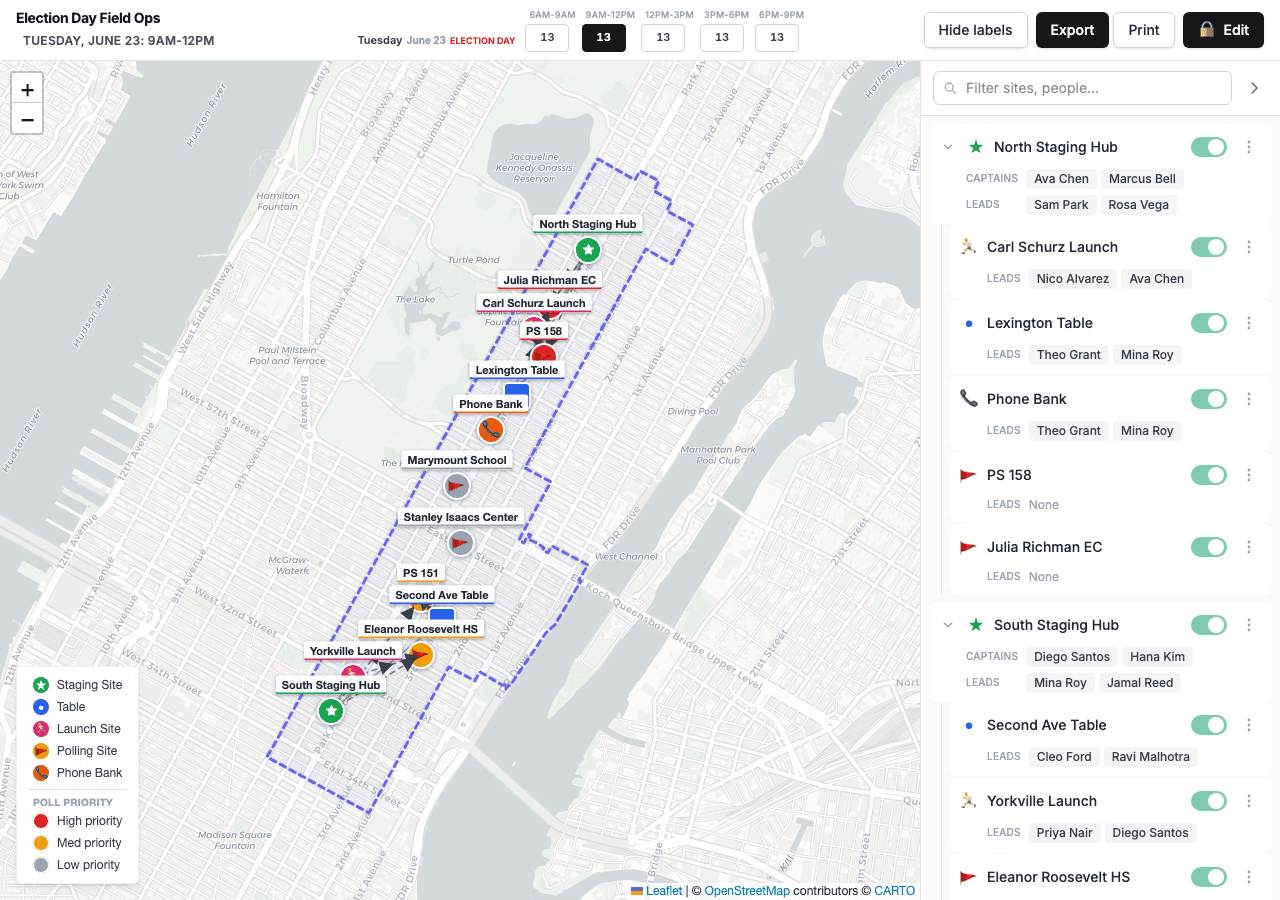1280x900 pixels.
Task: Switch to the 12PM-3PM time slot
Action: pyautogui.click(x=663, y=38)
